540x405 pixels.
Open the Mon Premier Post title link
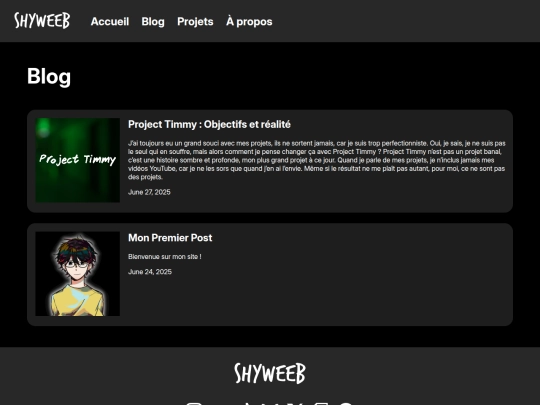click(x=170, y=238)
